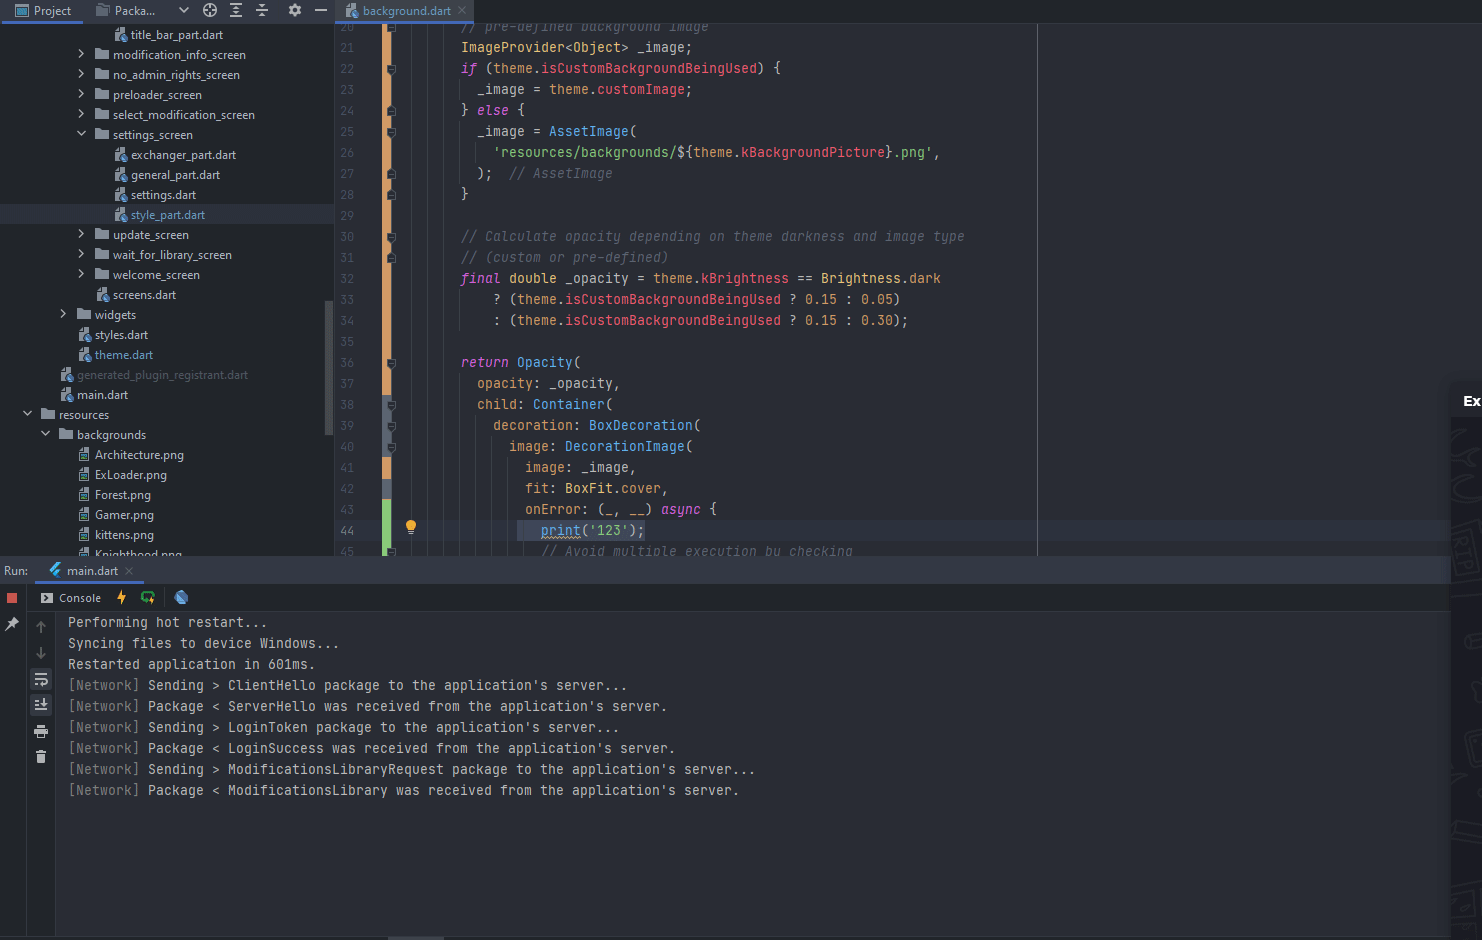Pin the Run tab

tap(12, 624)
